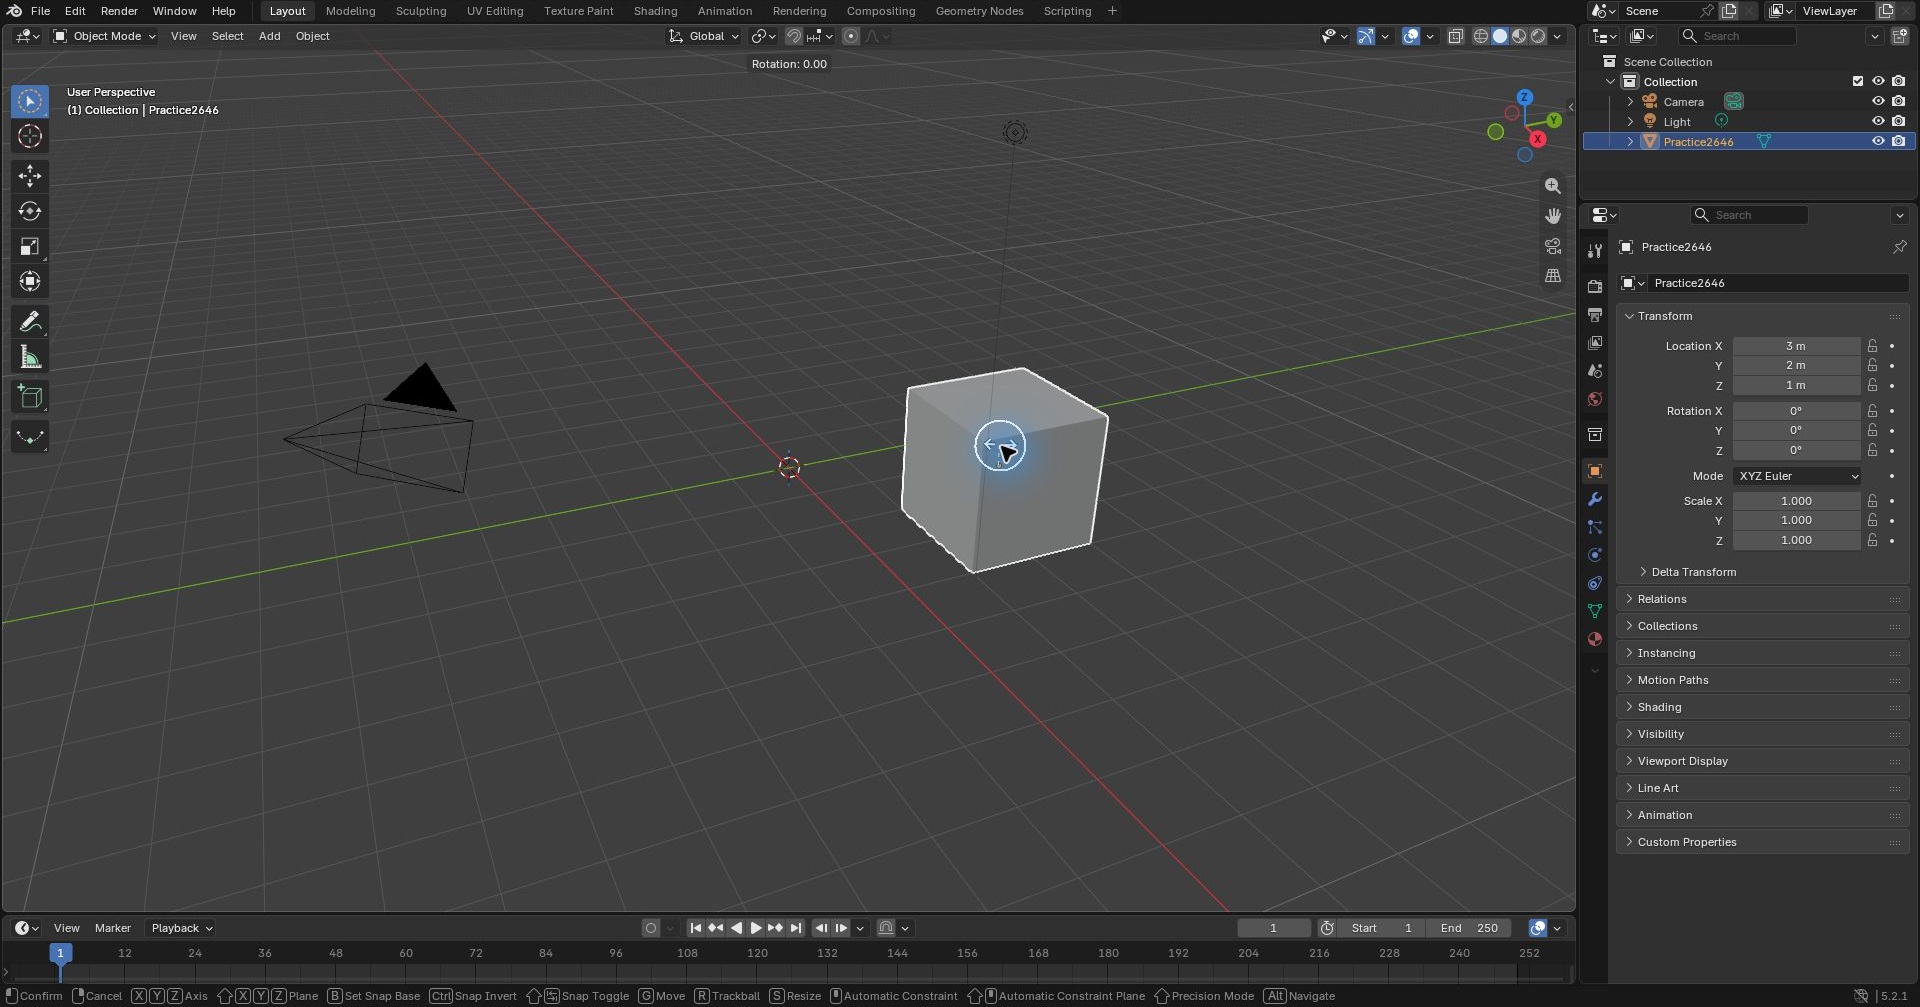1920x1007 pixels.
Task: Open the Add menu in viewport header
Action: pos(269,36)
